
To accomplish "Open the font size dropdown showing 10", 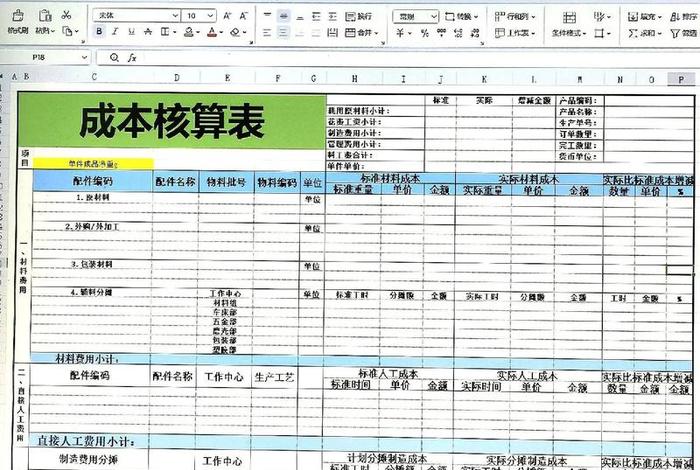I will (199, 16).
